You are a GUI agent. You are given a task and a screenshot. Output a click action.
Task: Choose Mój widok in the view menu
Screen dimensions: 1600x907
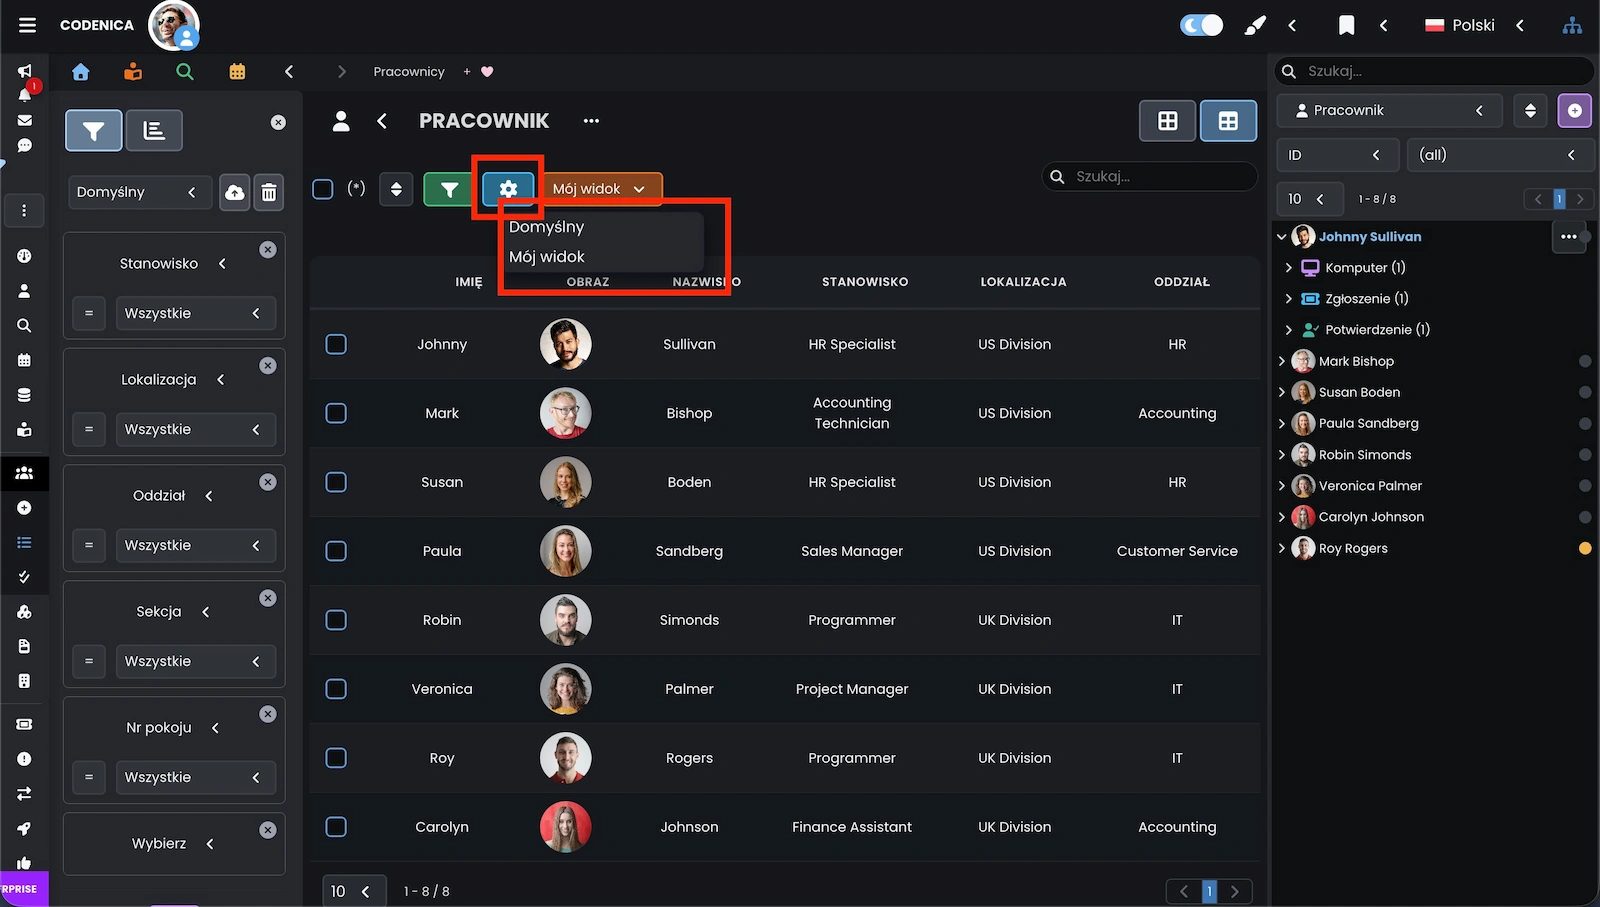point(547,257)
